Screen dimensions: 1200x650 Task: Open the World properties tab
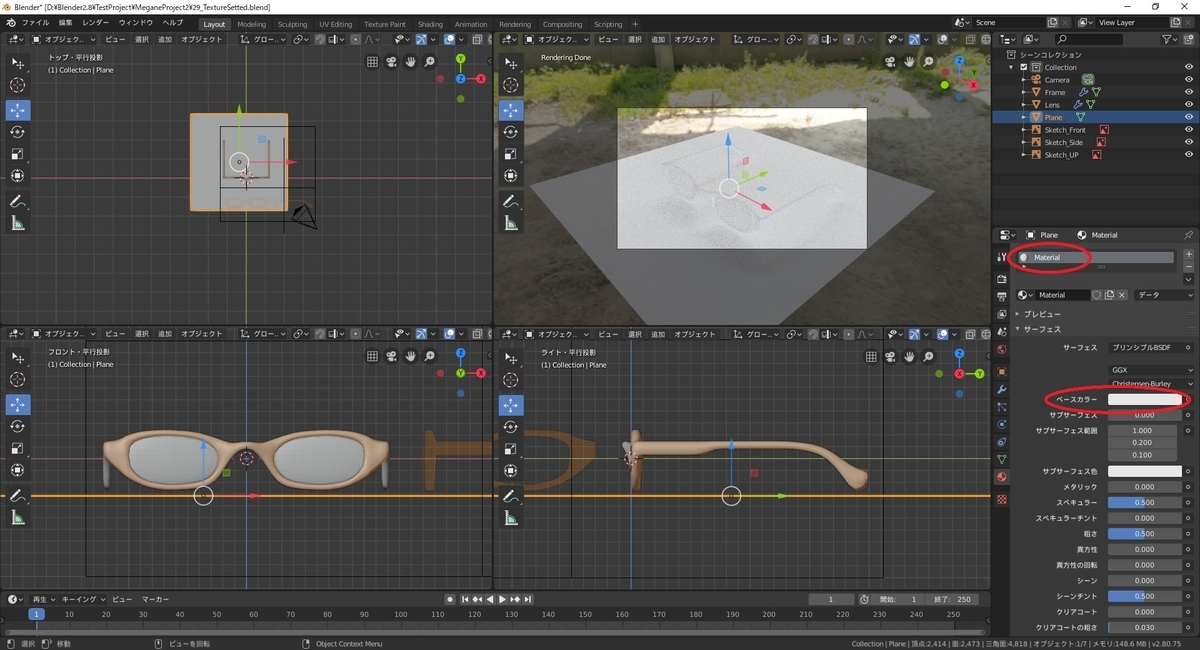[x=1002, y=350]
